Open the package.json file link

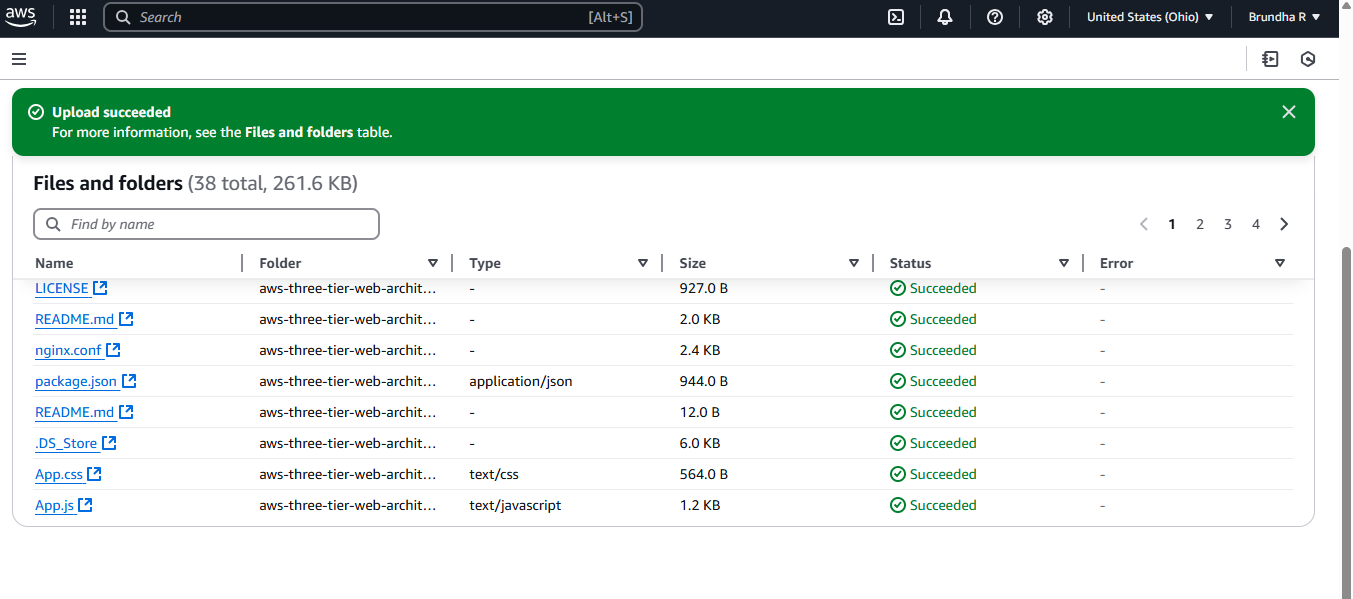click(x=76, y=381)
